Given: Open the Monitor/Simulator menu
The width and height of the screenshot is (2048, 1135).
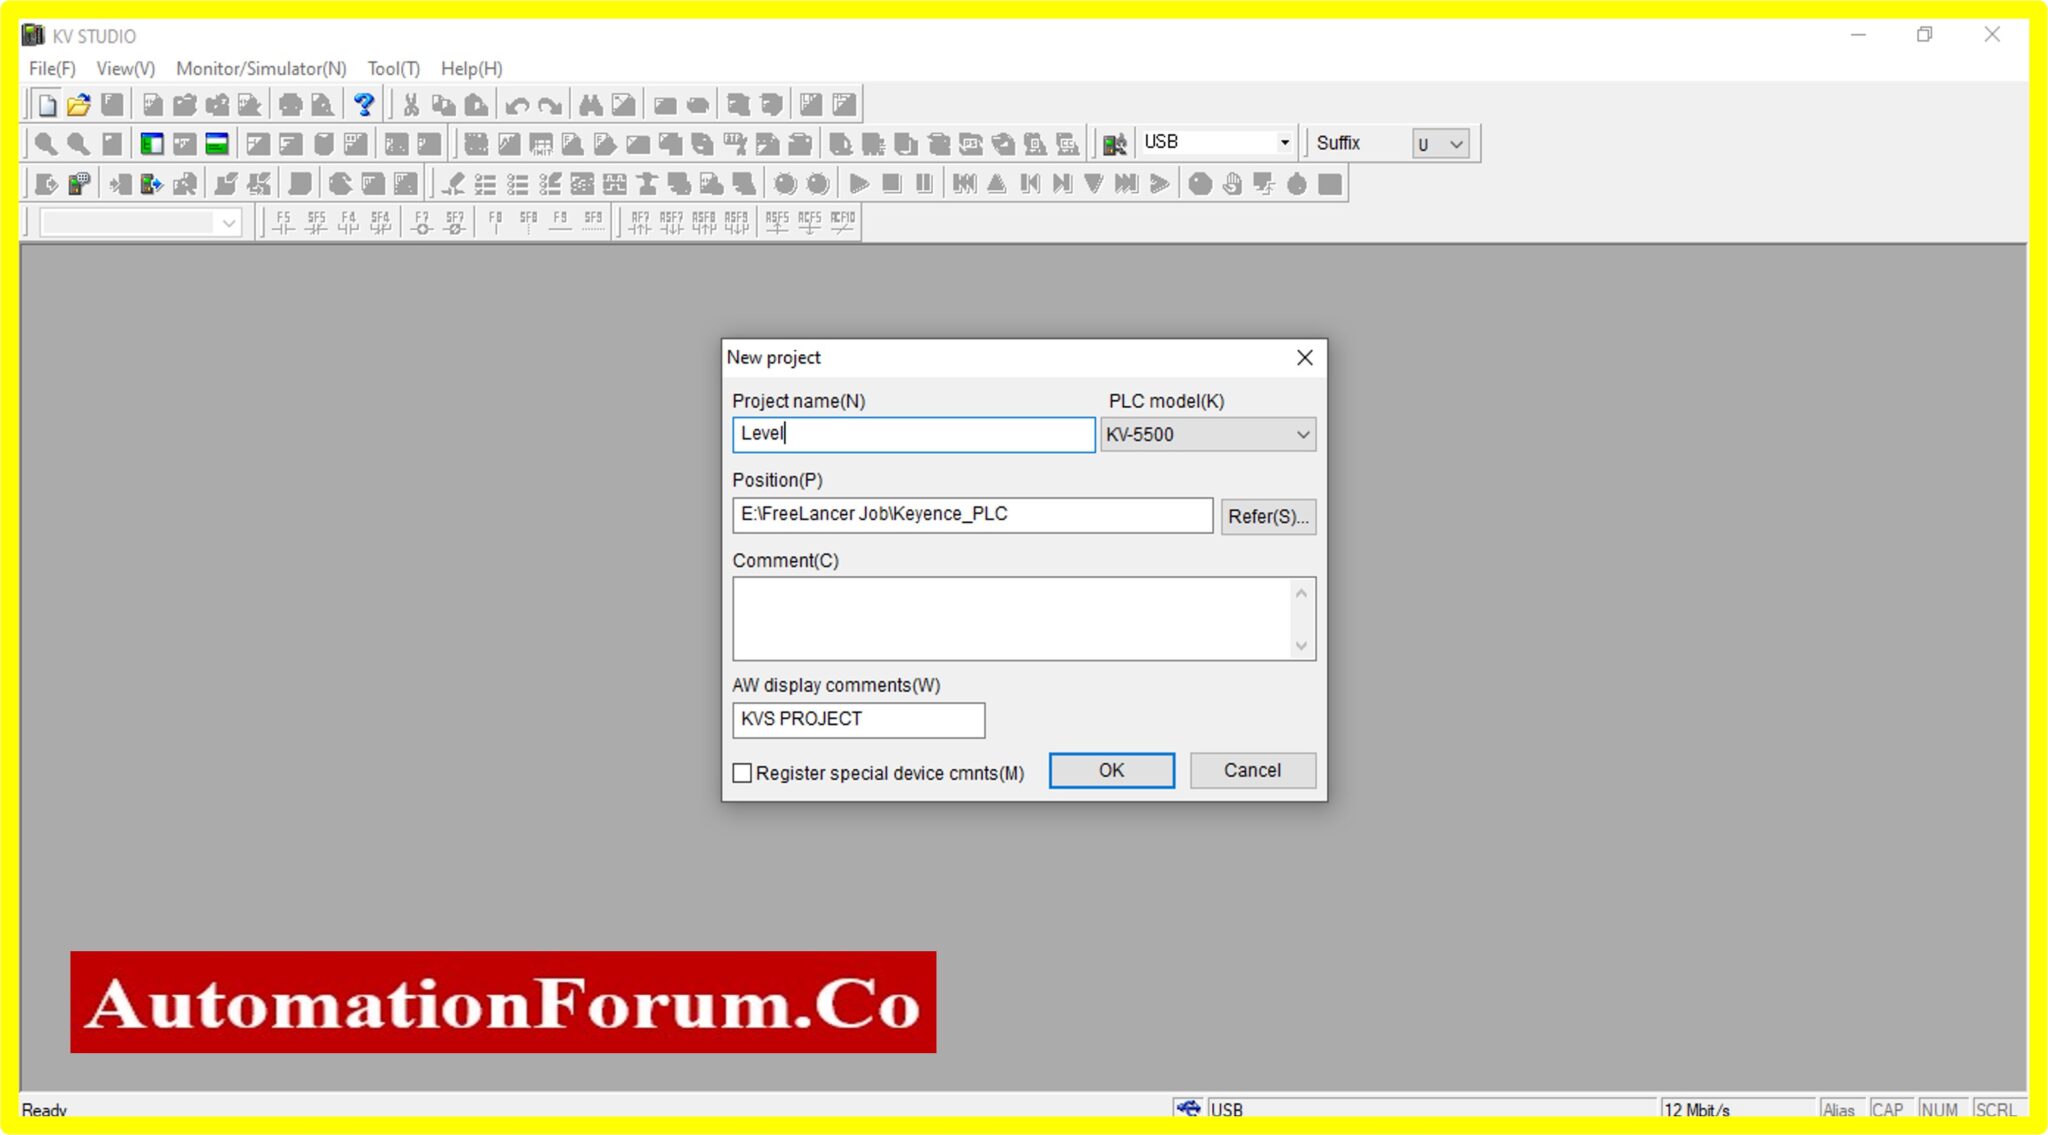Looking at the screenshot, I should pos(262,68).
